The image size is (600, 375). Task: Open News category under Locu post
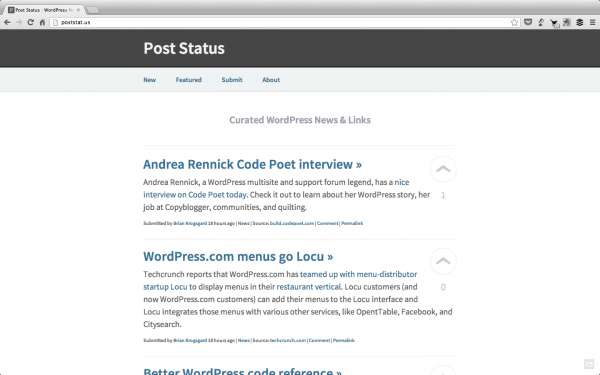click(244, 340)
